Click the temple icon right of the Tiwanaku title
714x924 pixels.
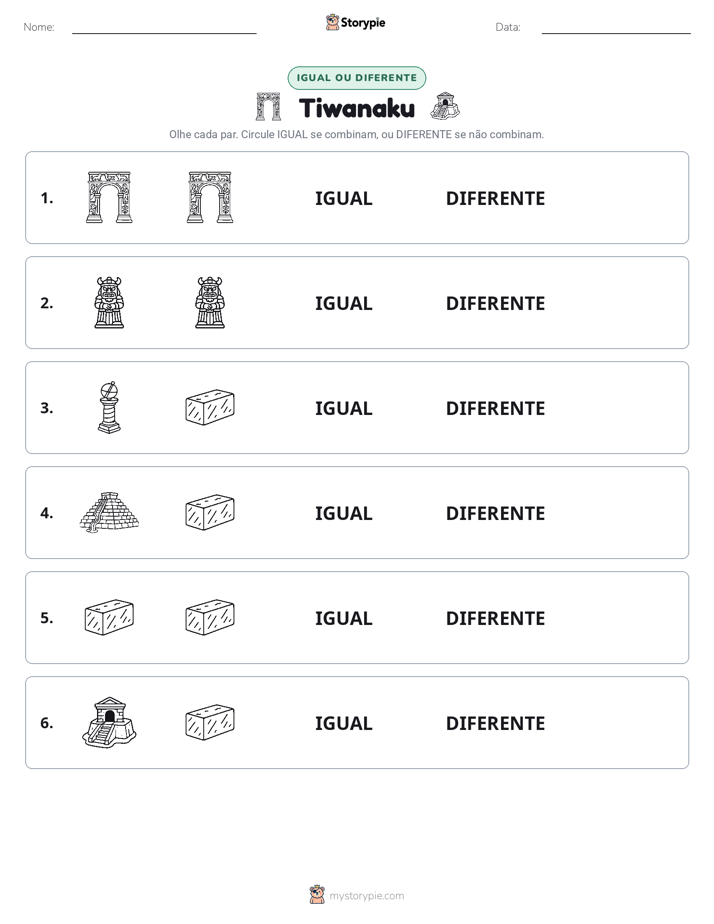445,106
